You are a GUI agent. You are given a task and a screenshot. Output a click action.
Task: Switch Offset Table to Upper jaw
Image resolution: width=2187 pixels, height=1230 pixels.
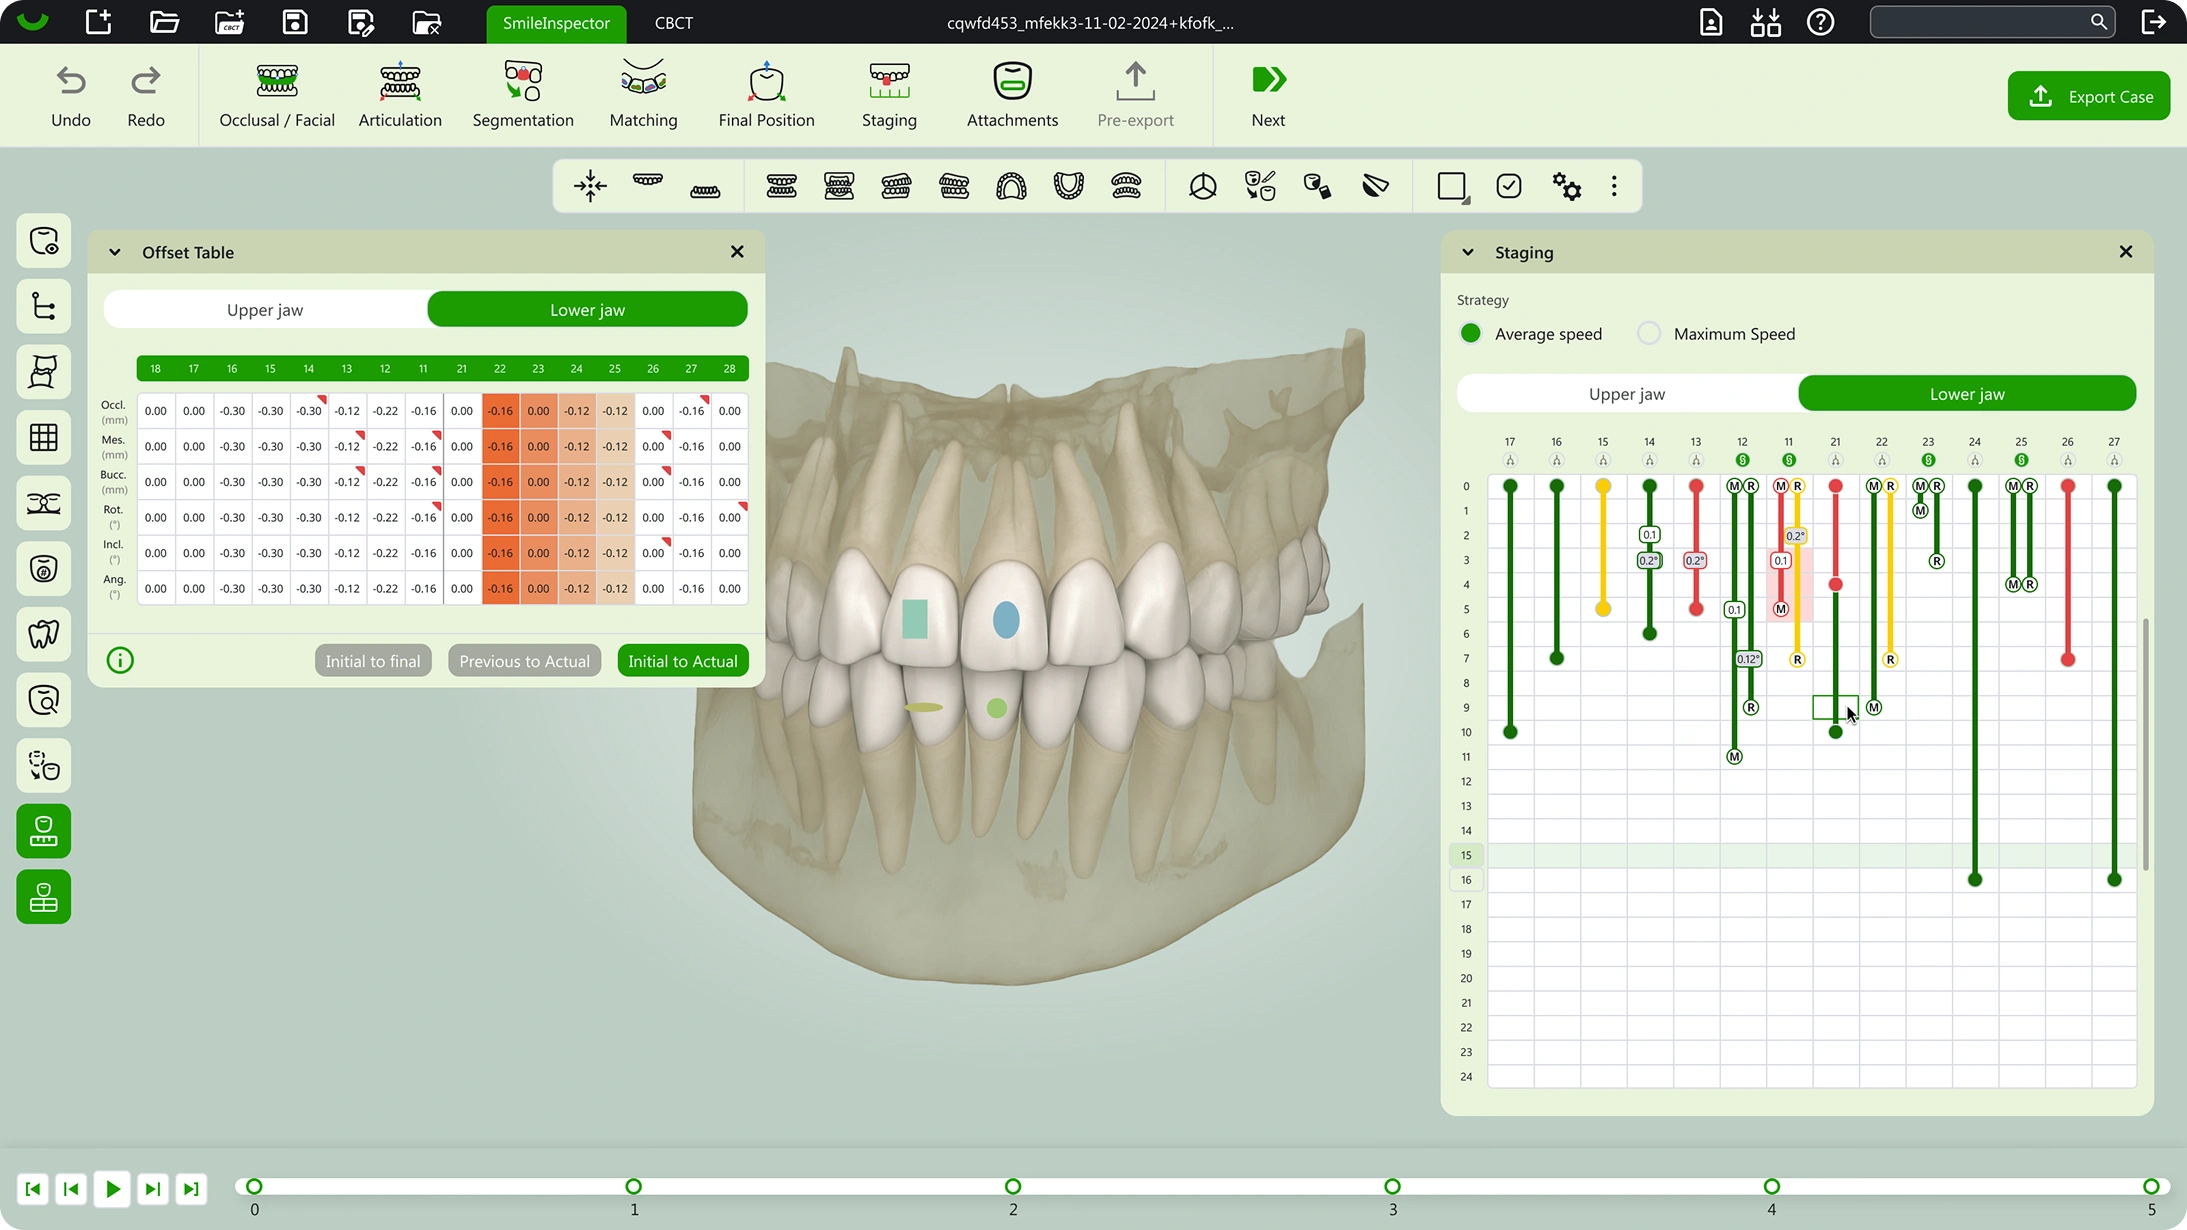coord(265,310)
